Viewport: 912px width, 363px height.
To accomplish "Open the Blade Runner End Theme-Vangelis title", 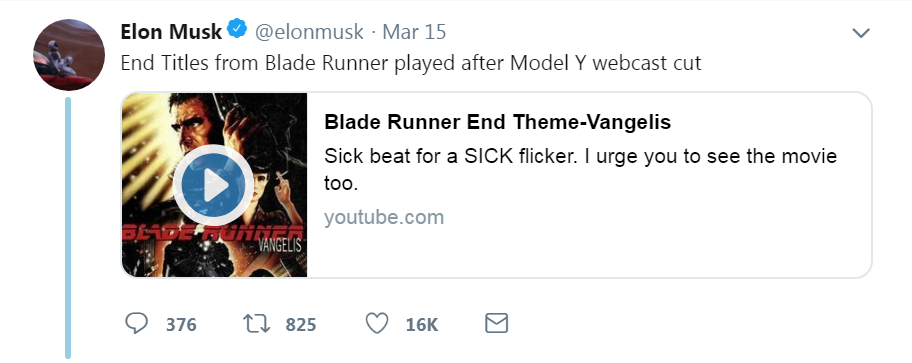I will pos(497,122).
